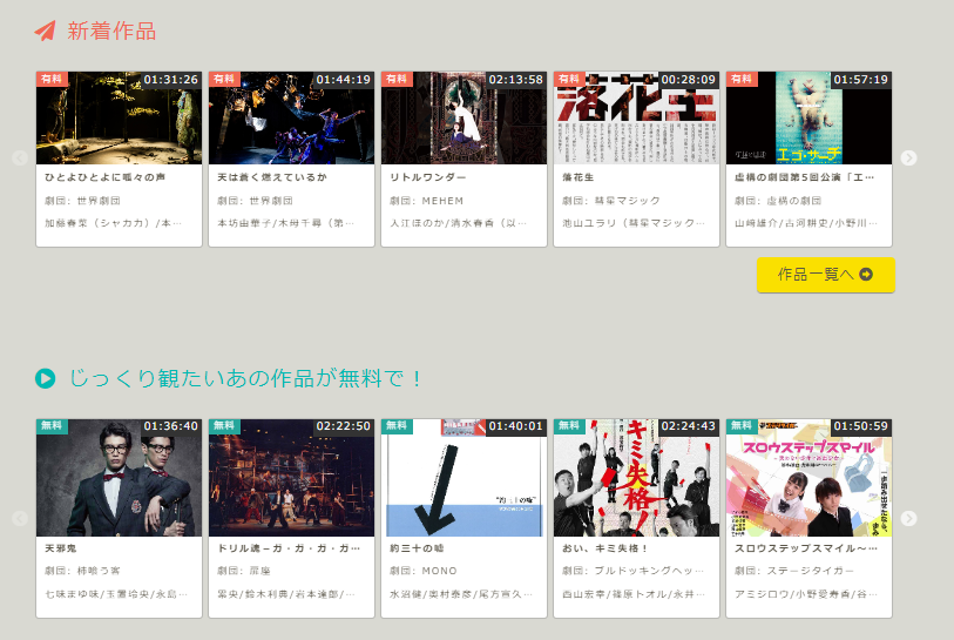The width and height of the screenshot is (954, 640).
Task: Click duration 01:40:01 on 約三十の嘘
Action: pyautogui.click(x=515, y=426)
